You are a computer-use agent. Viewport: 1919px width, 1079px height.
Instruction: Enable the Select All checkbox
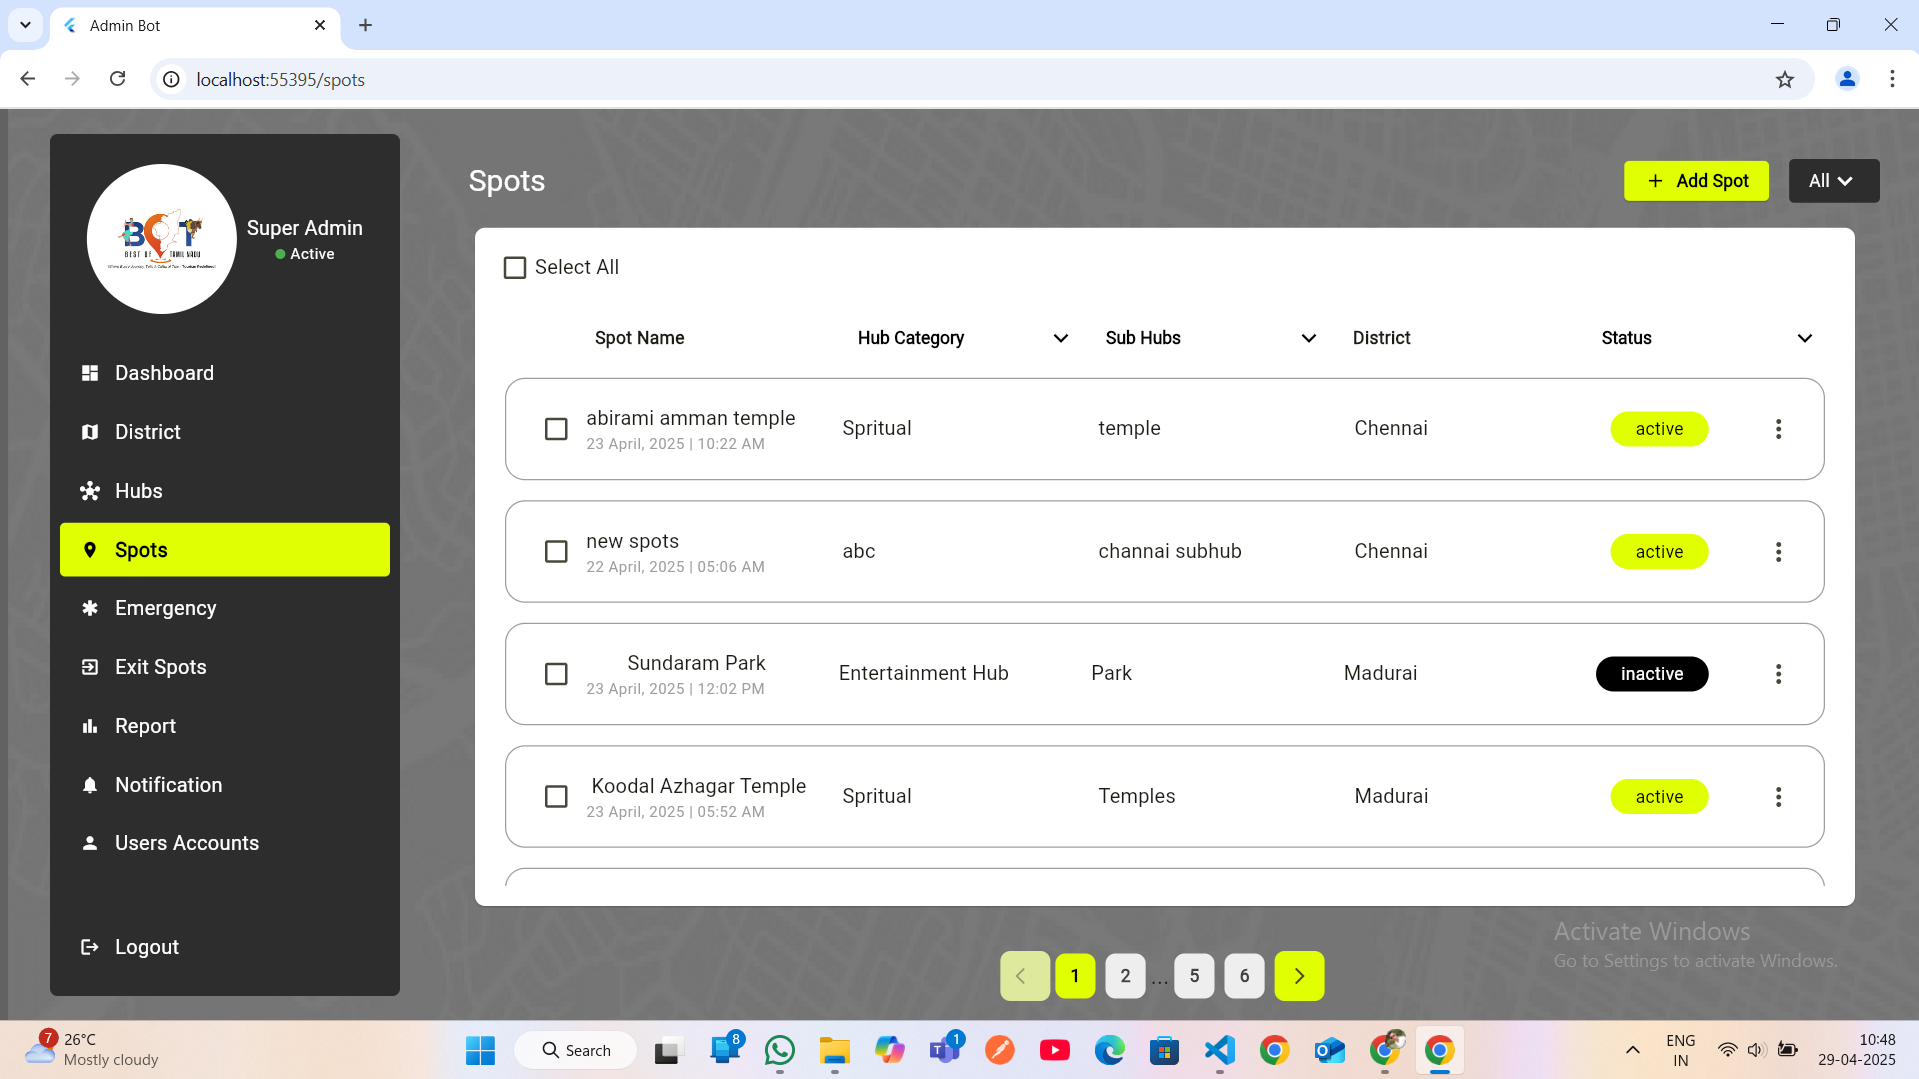click(515, 268)
